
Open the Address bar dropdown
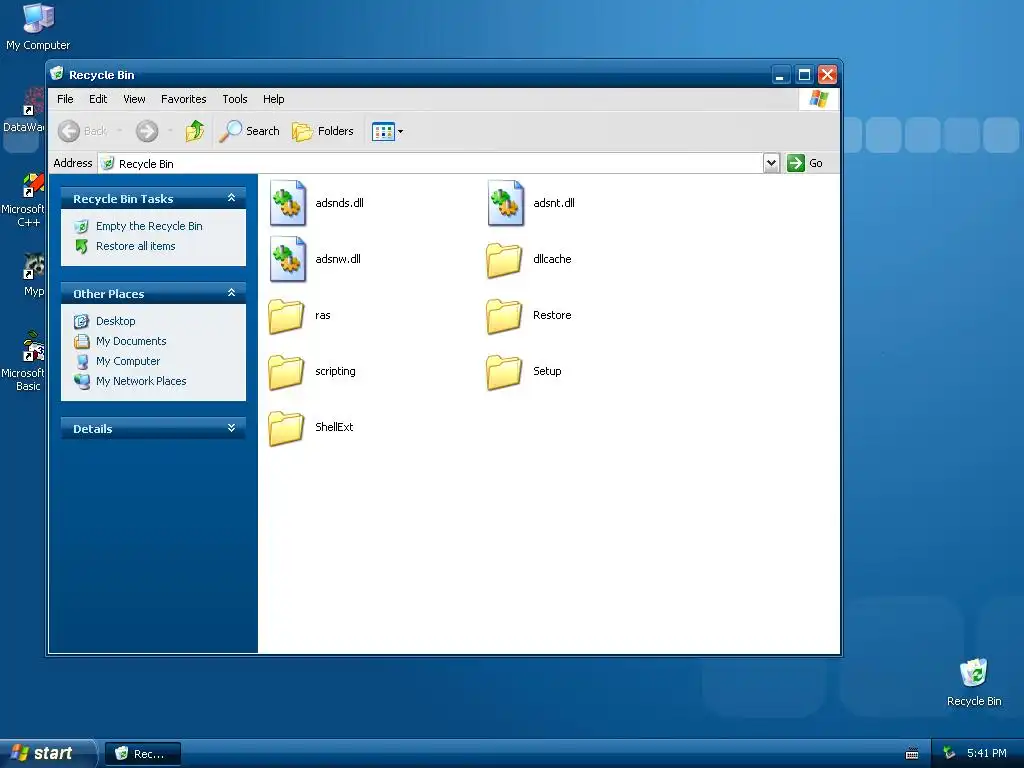click(x=771, y=163)
